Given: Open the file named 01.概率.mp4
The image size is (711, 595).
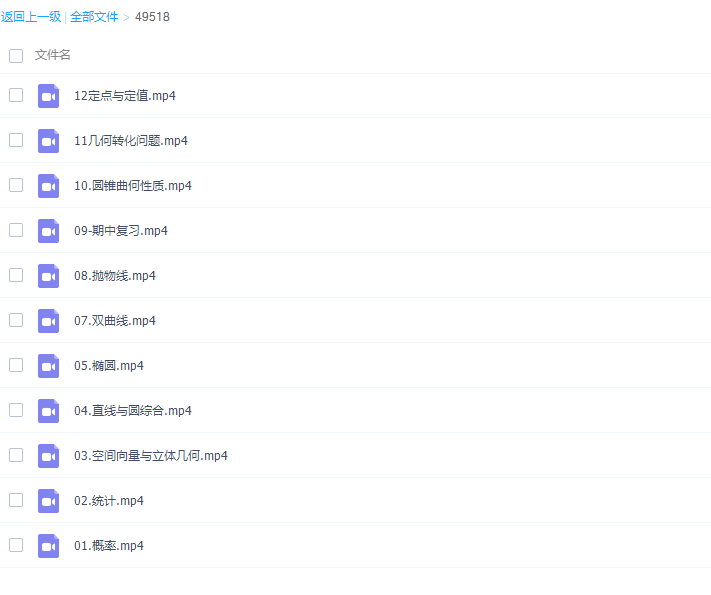Looking at the screenshot, I should [109, 546].
